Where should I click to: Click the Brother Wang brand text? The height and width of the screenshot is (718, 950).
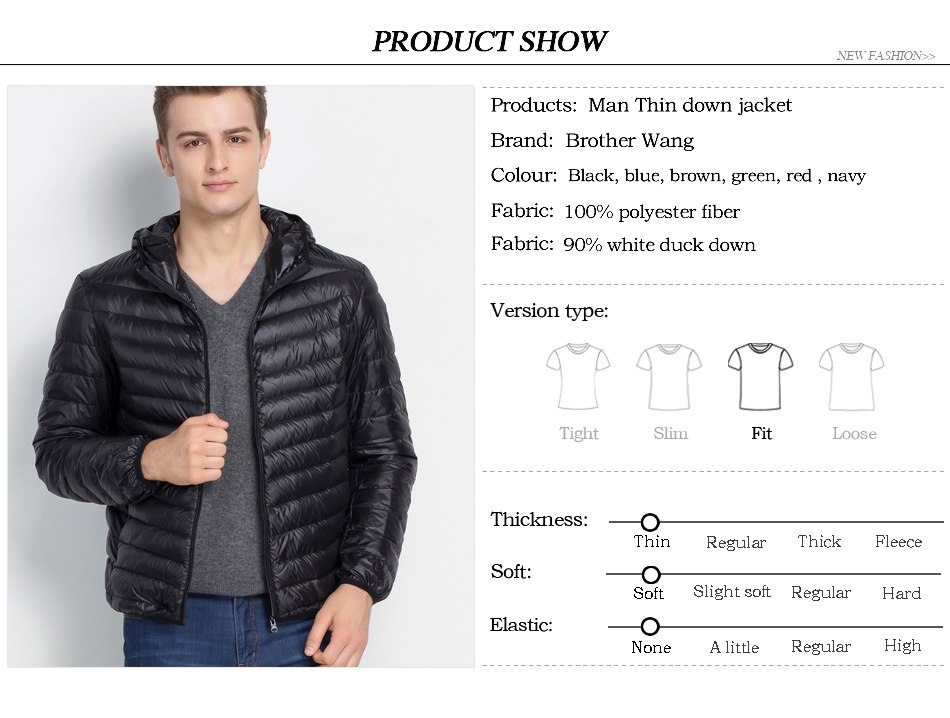tap(629, 141)
